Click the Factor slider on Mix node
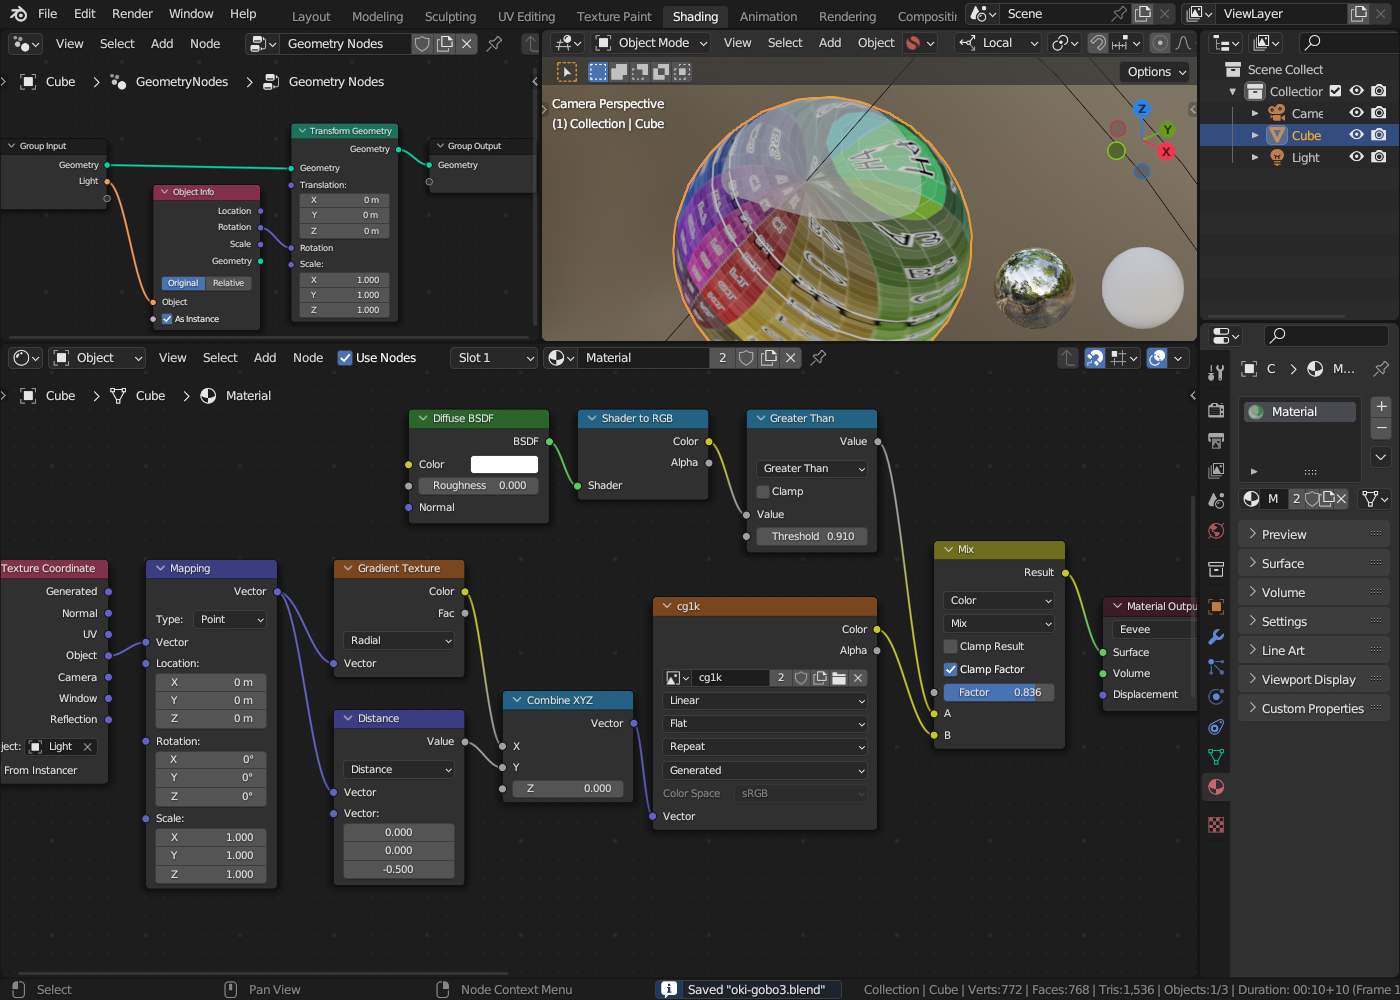The height and width of the screenshot is (1000, 1400). click(x=999, y=693)
